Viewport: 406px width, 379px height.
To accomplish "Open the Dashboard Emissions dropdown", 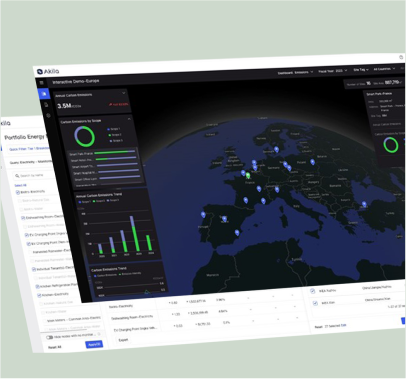I will (295, 72).
